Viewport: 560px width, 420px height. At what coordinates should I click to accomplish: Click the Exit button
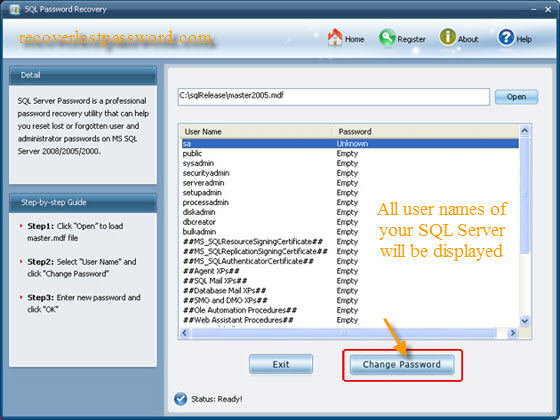pos(281,364)
